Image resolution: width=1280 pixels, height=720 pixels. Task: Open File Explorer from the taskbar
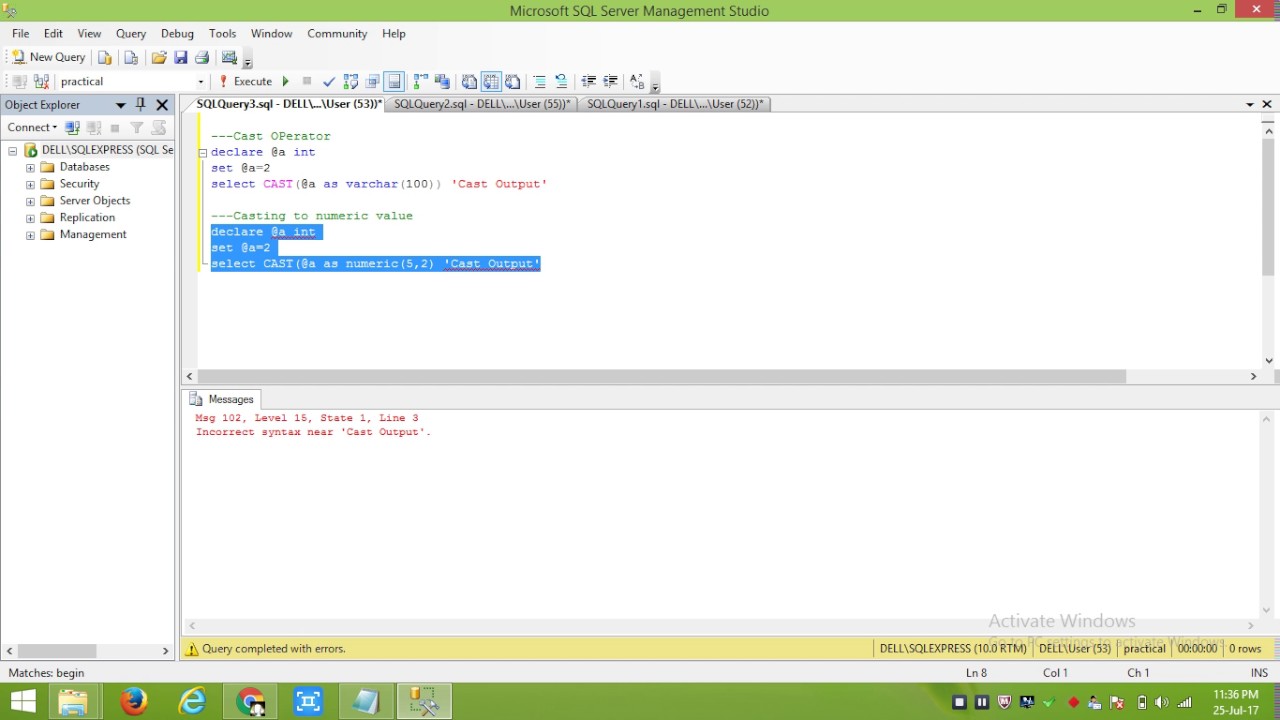(73, 702)
